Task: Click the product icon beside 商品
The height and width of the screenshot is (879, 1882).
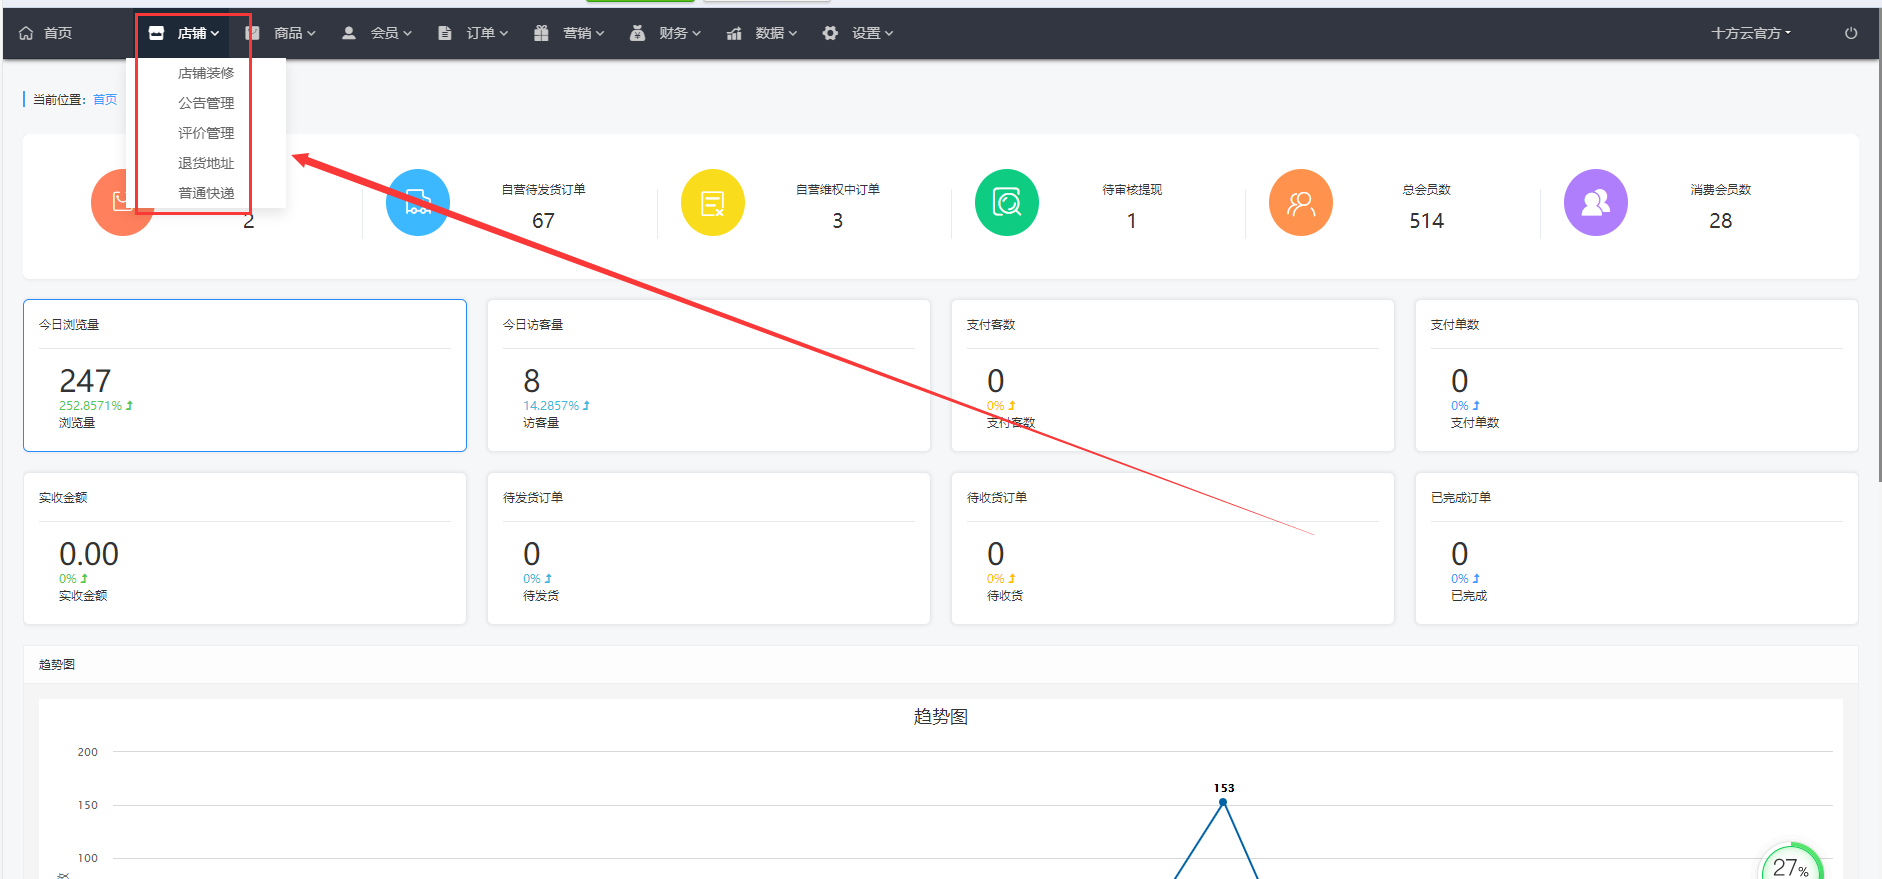Action: coord(253,33)
